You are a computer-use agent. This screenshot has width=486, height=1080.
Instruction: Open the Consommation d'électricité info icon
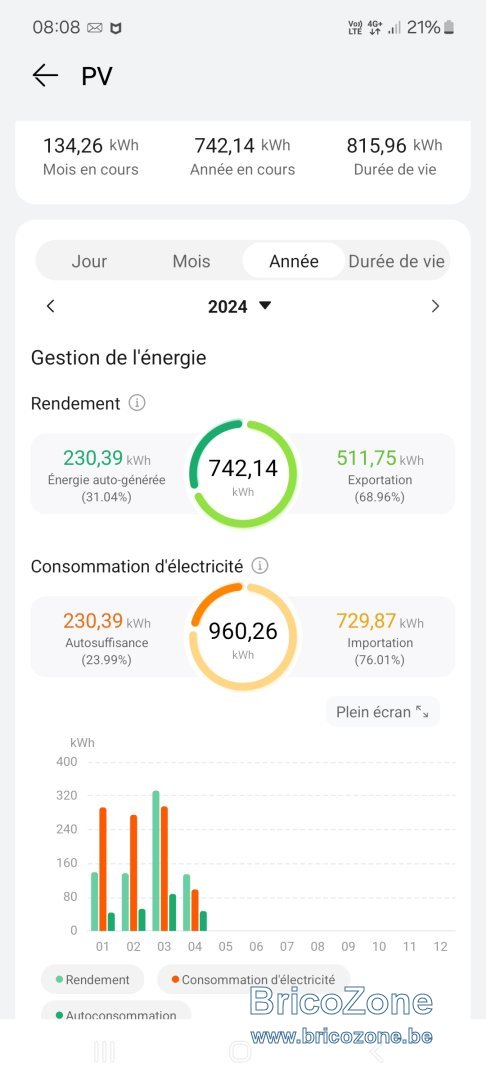(x=260, y=566)
